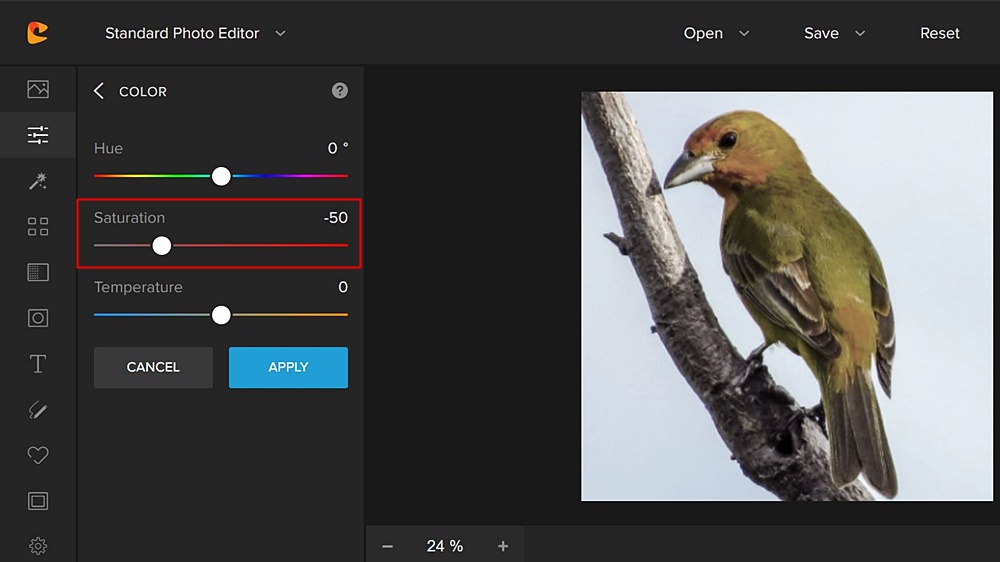Screen dimensions: 1000x562
Task: Open the Vignette tool icon
Action: coord(38,318)
